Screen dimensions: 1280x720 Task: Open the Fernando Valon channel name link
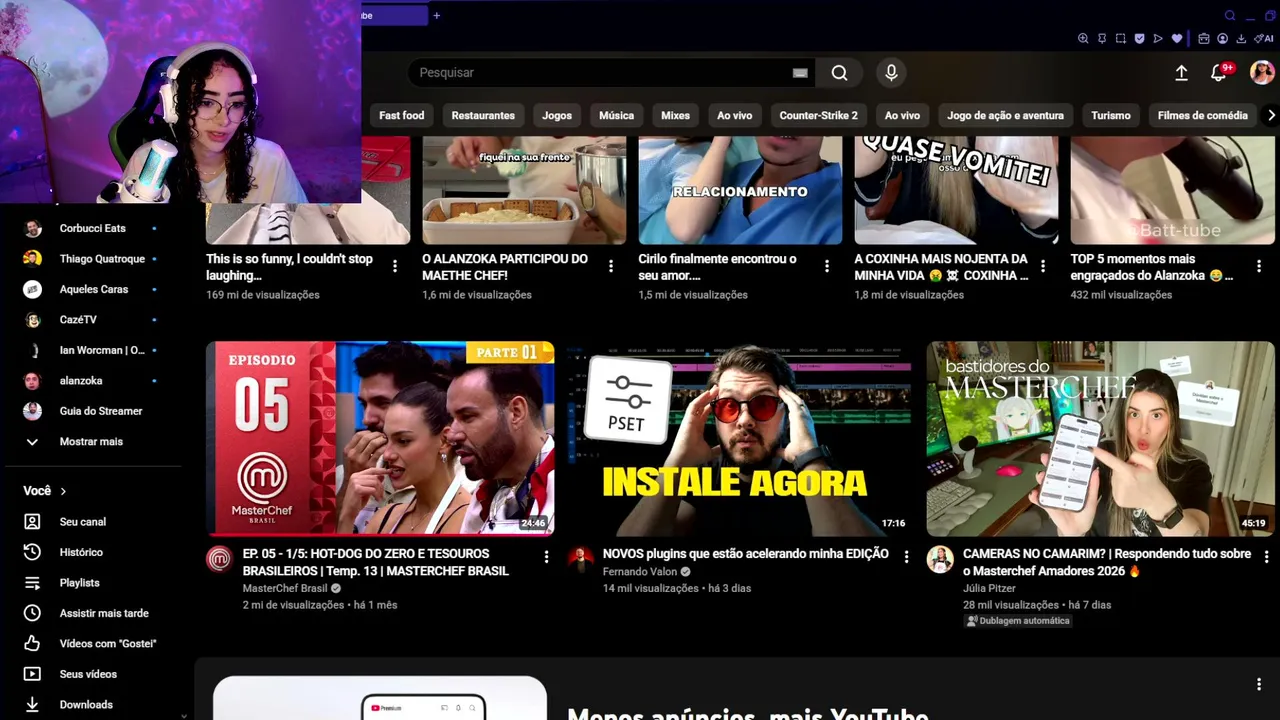[640, 572]
